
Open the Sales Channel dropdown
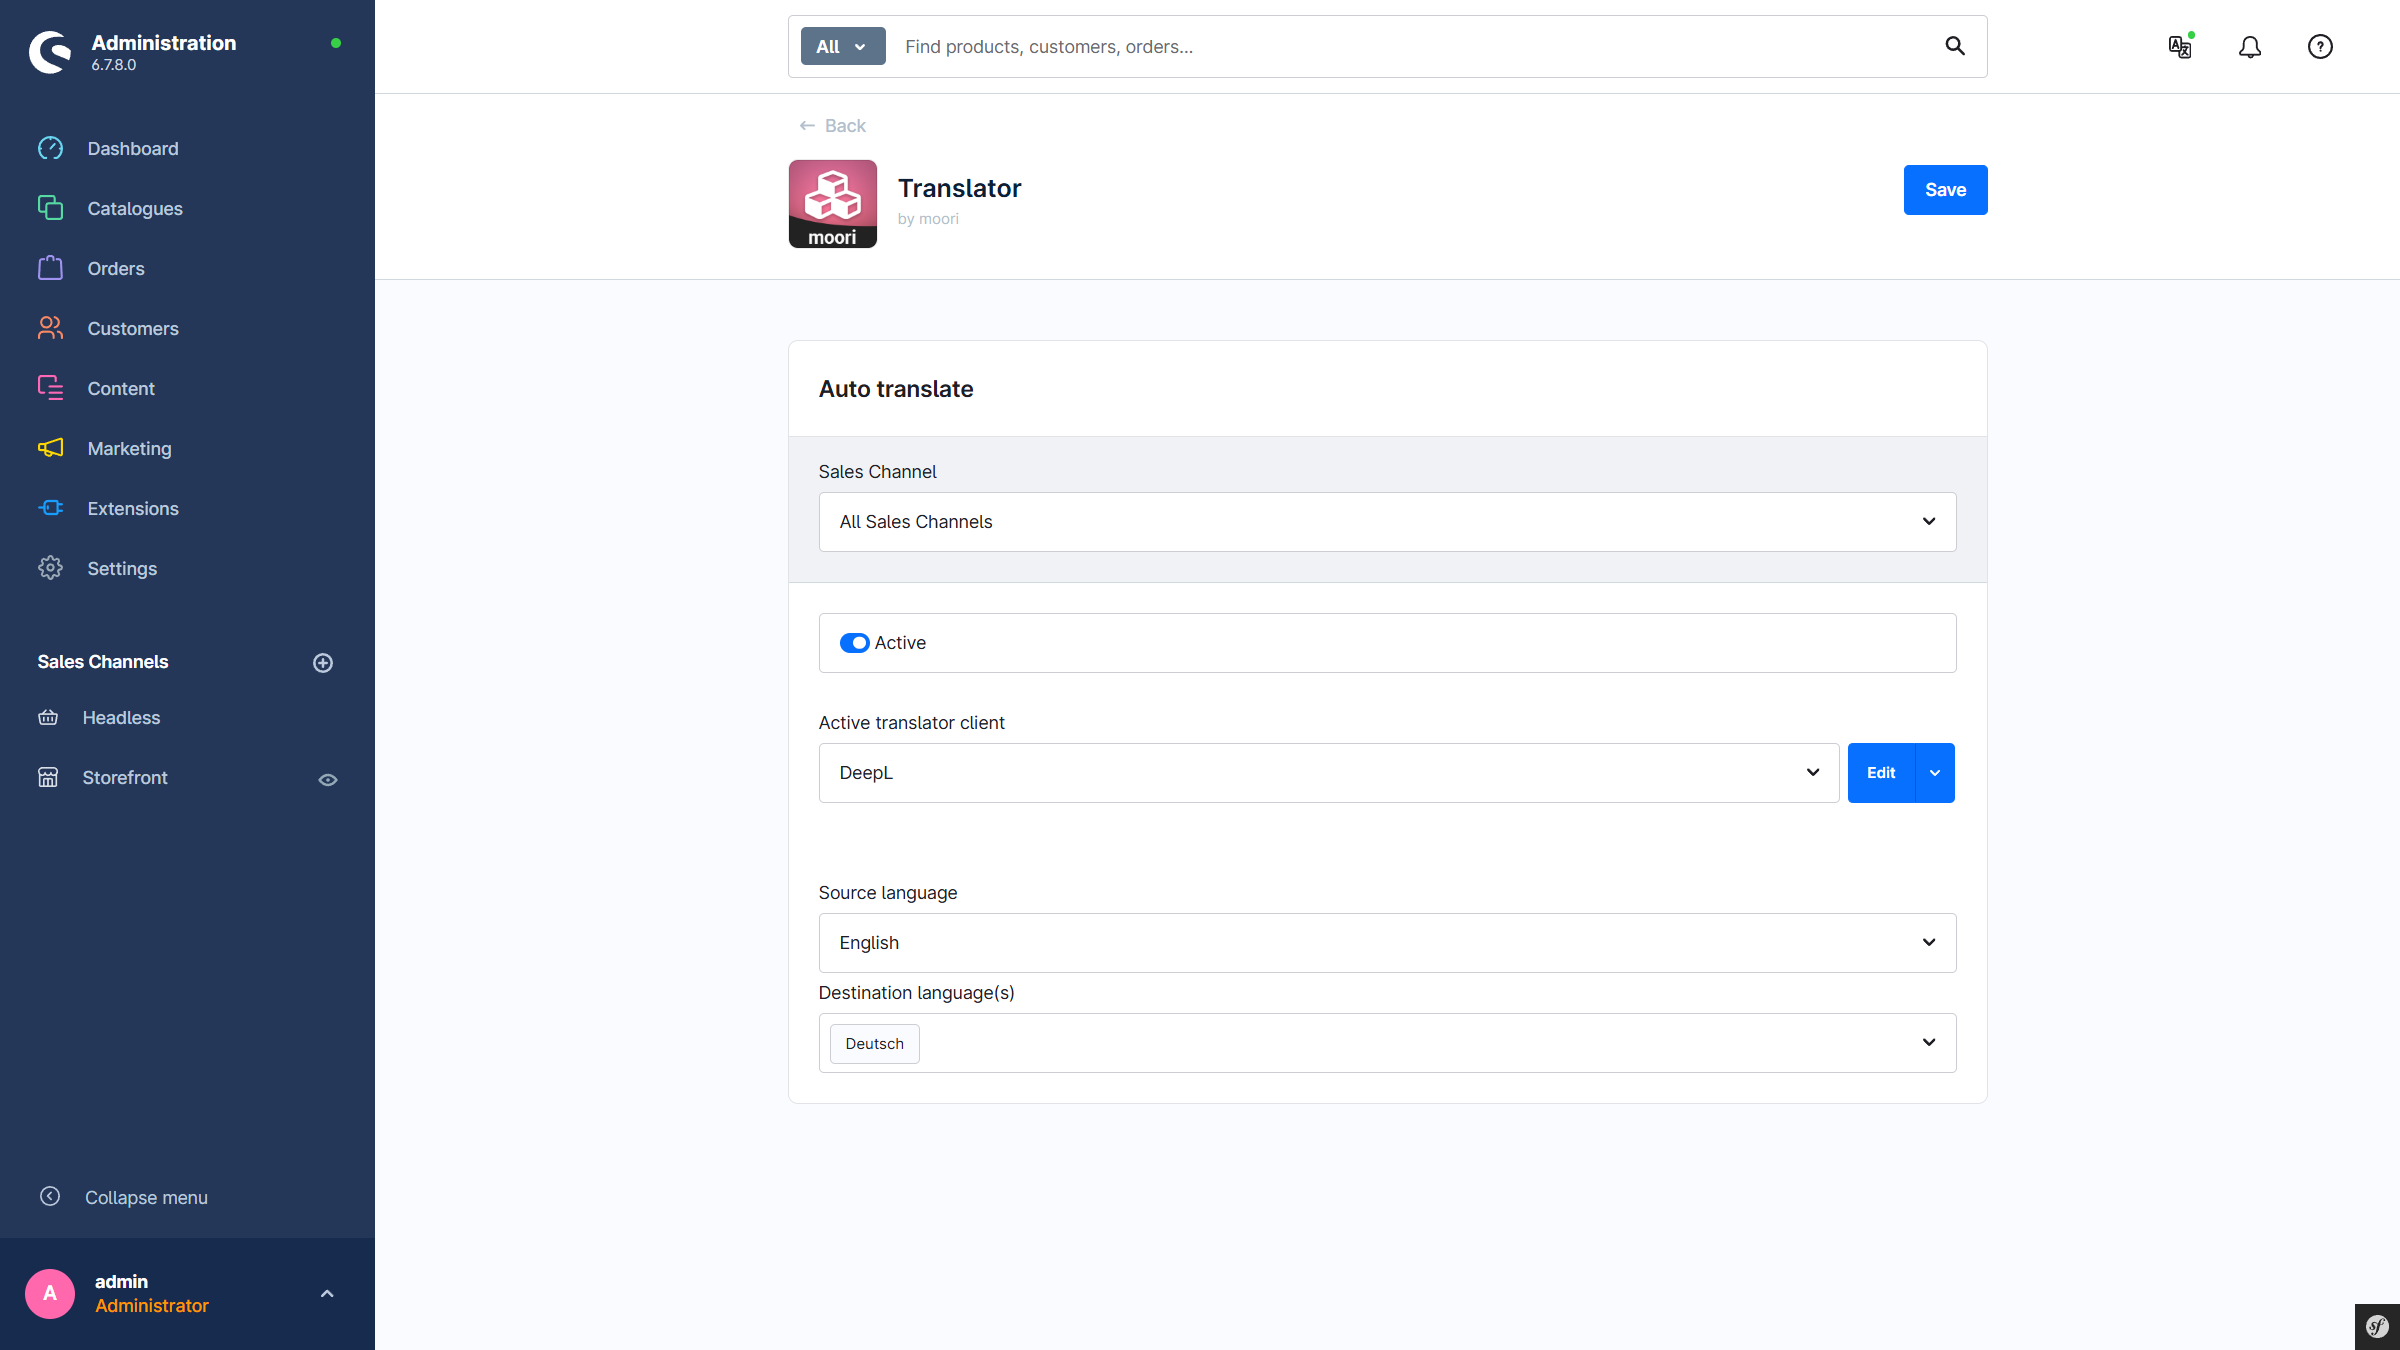(1387, 522)
